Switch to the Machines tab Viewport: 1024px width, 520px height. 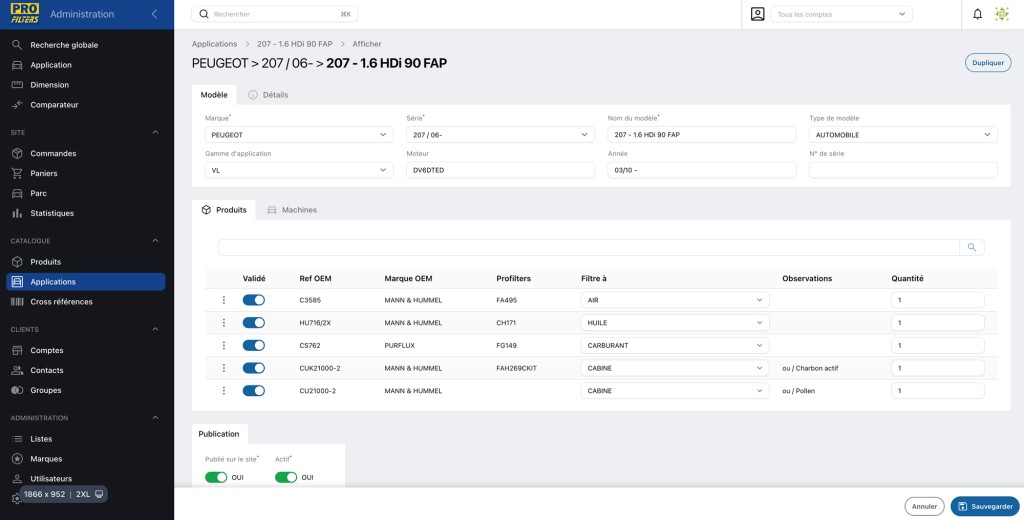point(293,210)
